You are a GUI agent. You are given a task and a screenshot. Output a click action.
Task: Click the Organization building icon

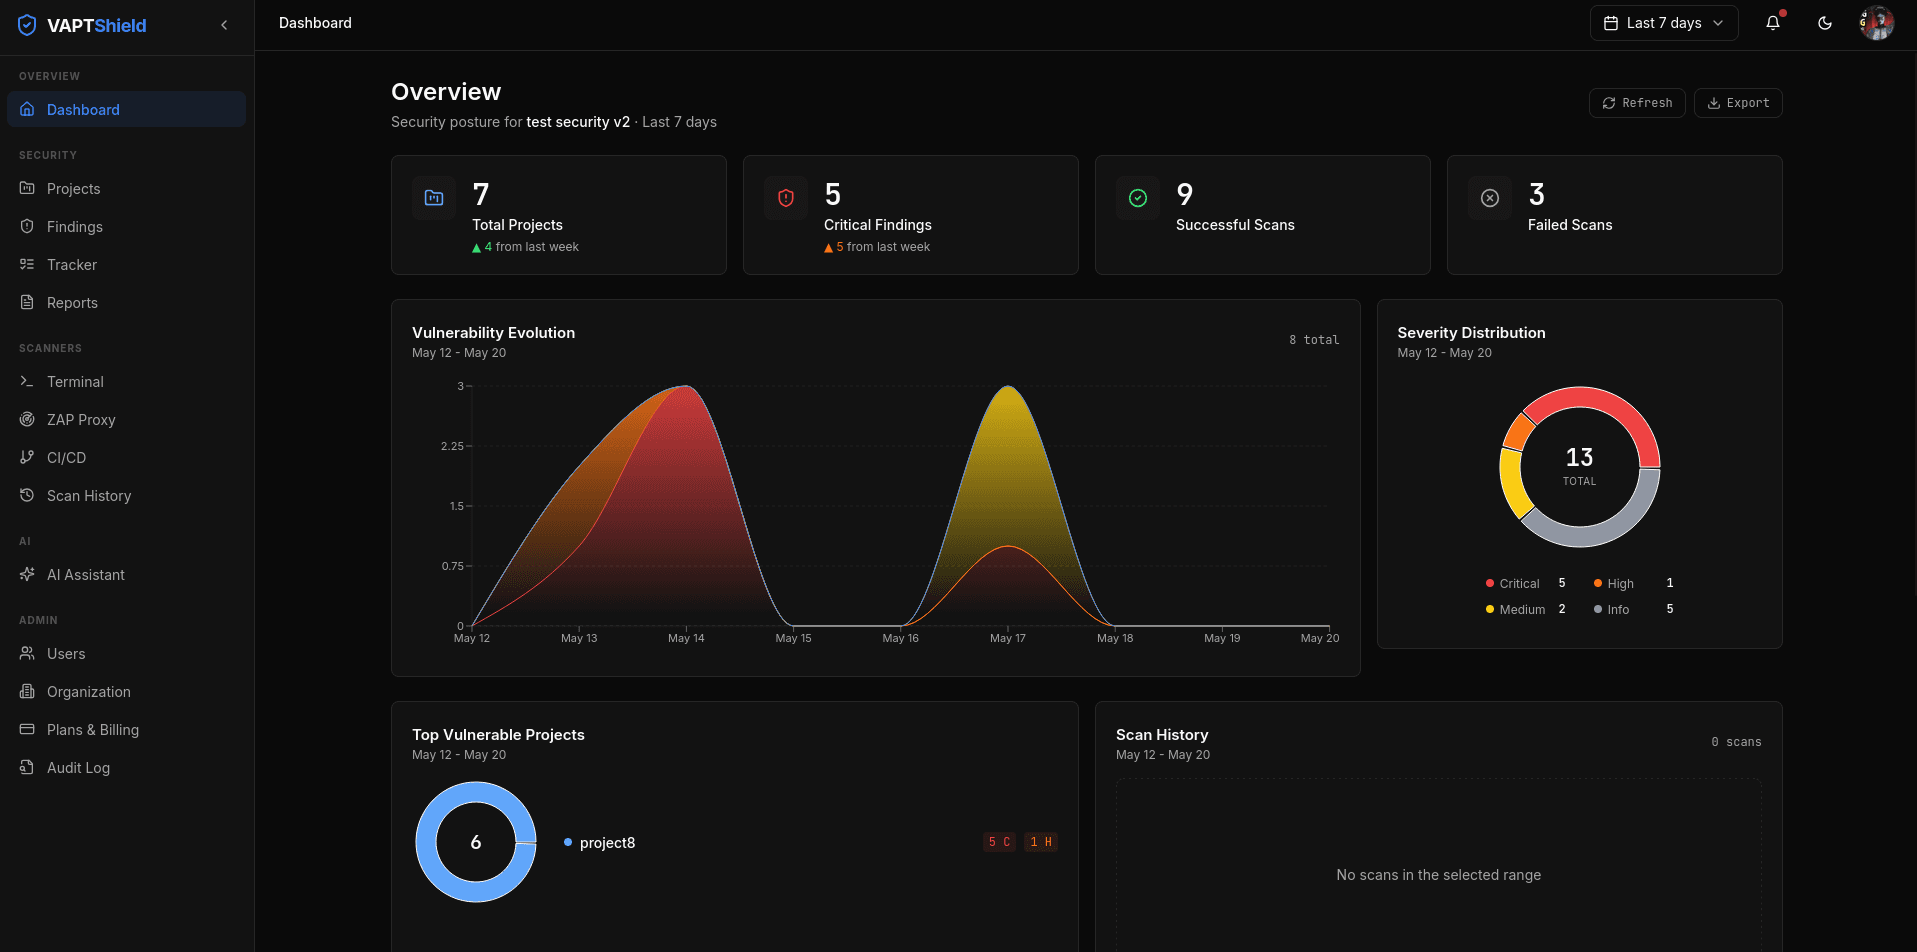click(27, 691)
